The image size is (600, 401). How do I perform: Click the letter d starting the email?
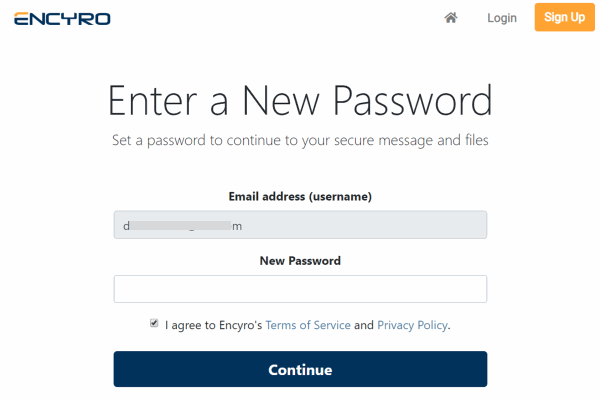pos(126,226)
